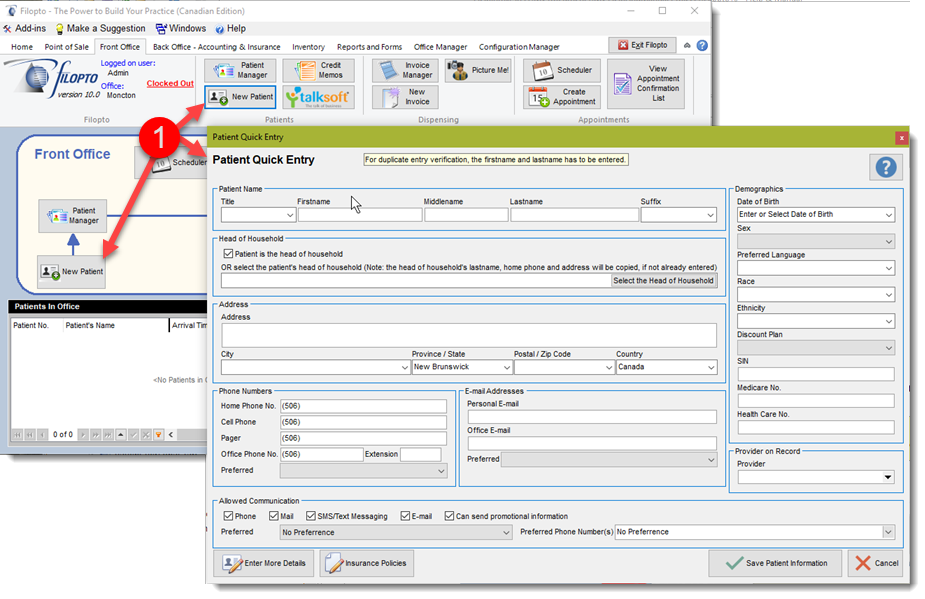Image resolution: width=925 pixels, height=599 pixels.
Task: Expand the Race dropdown
Action: point(888,294)
